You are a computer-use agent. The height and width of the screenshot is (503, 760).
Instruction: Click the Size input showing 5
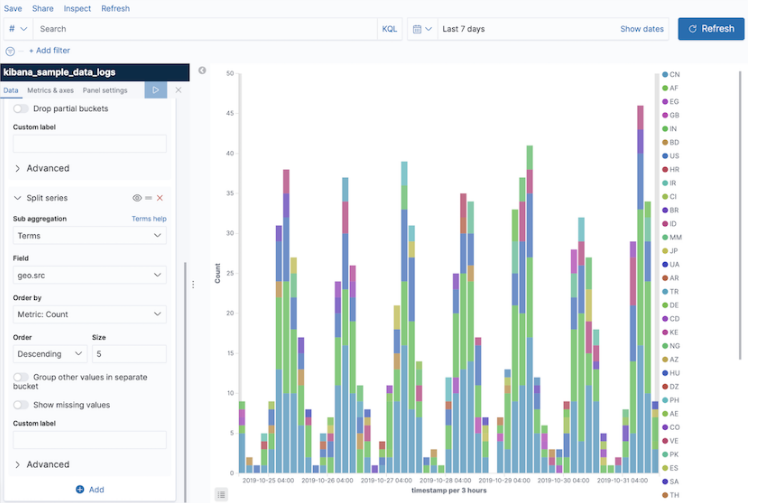pyautogui.click(x=129, y=354)
